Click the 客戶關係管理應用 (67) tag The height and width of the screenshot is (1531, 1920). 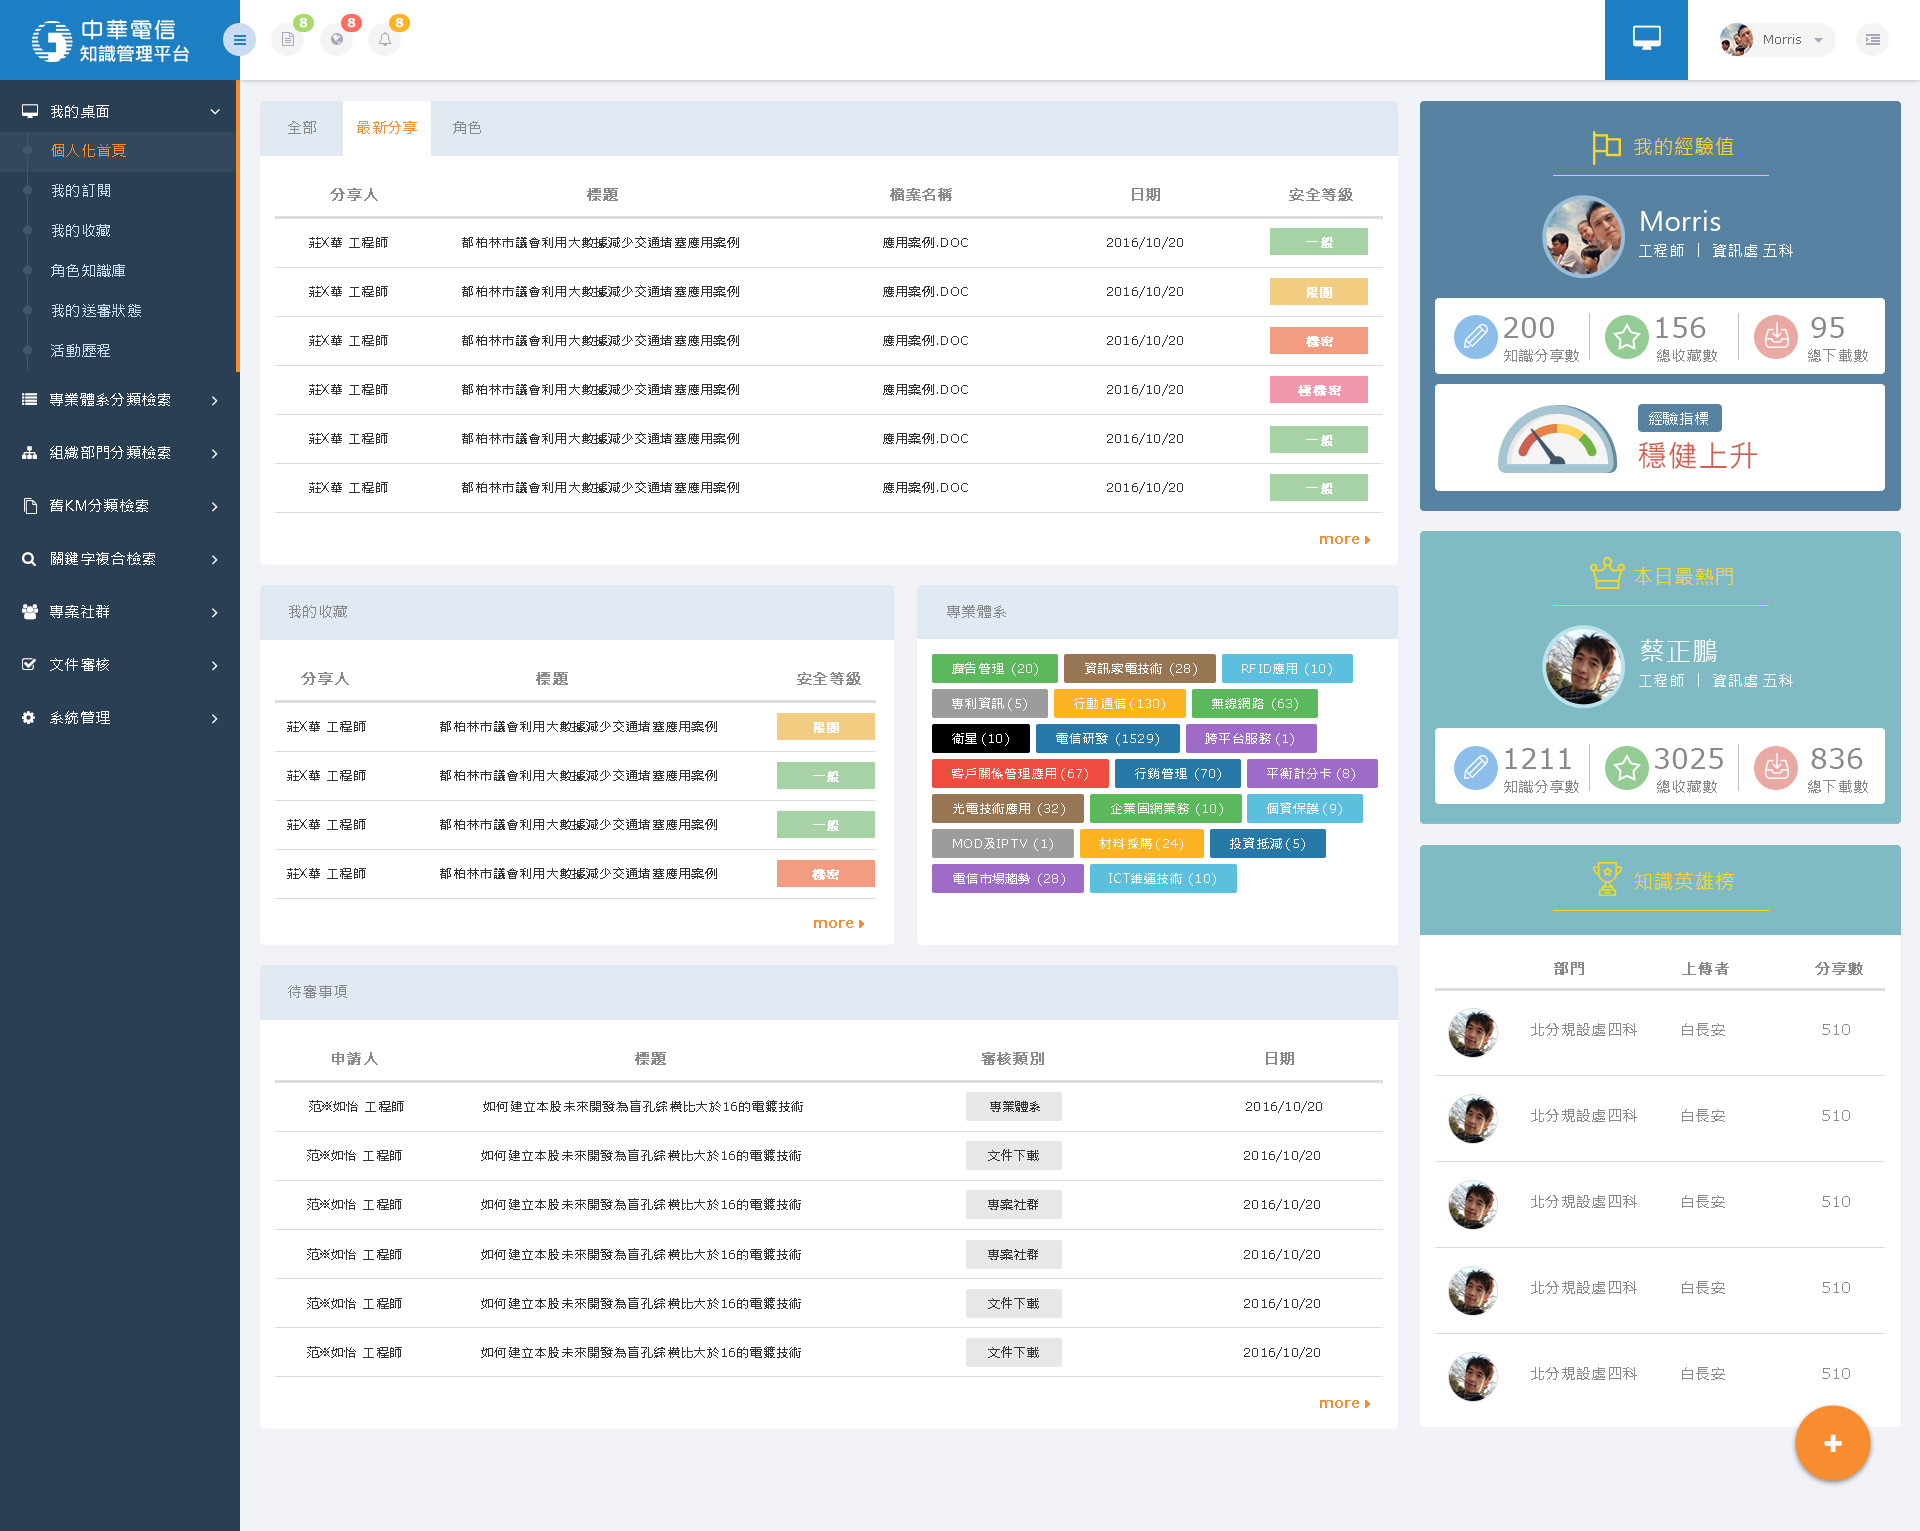1020,773
